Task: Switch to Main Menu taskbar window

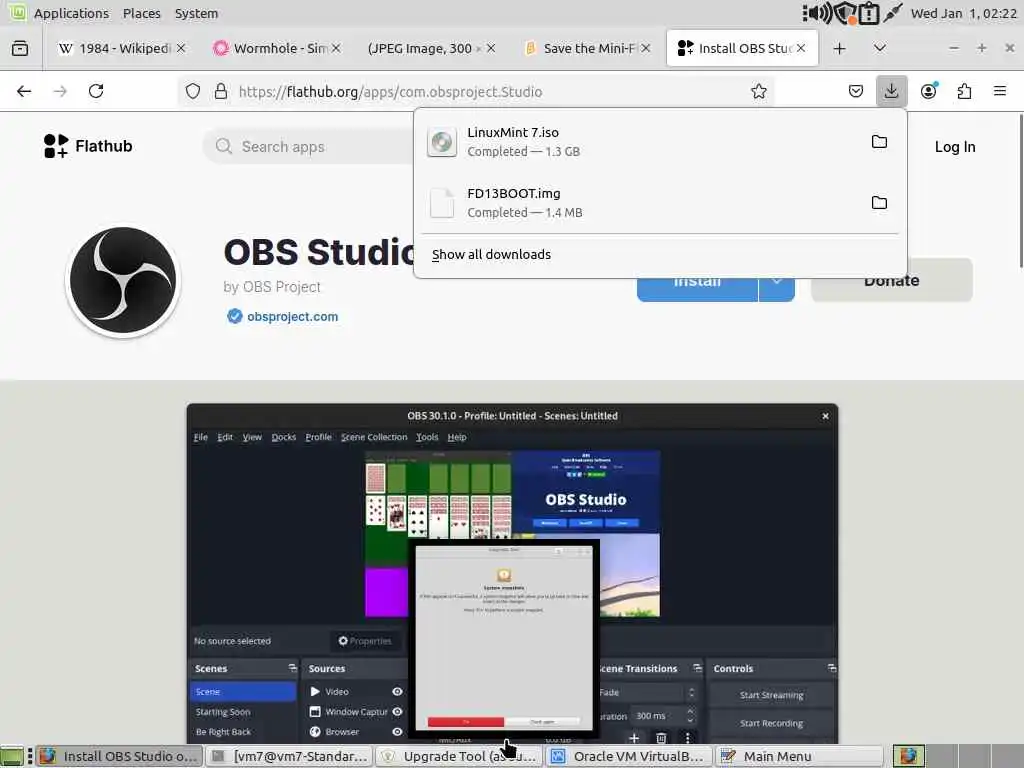Action: coord(800,756)
